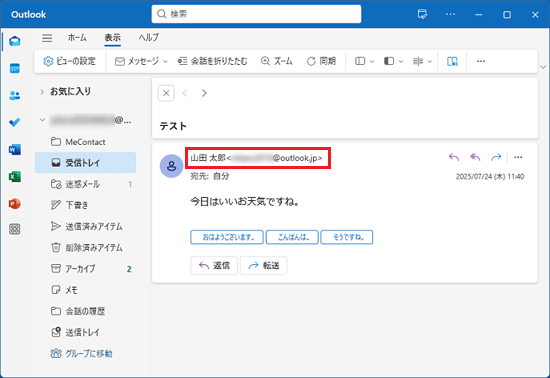Click the date 2025/07/24 (木) 11:40
This screenshot has width=550, height=378.
490,176
